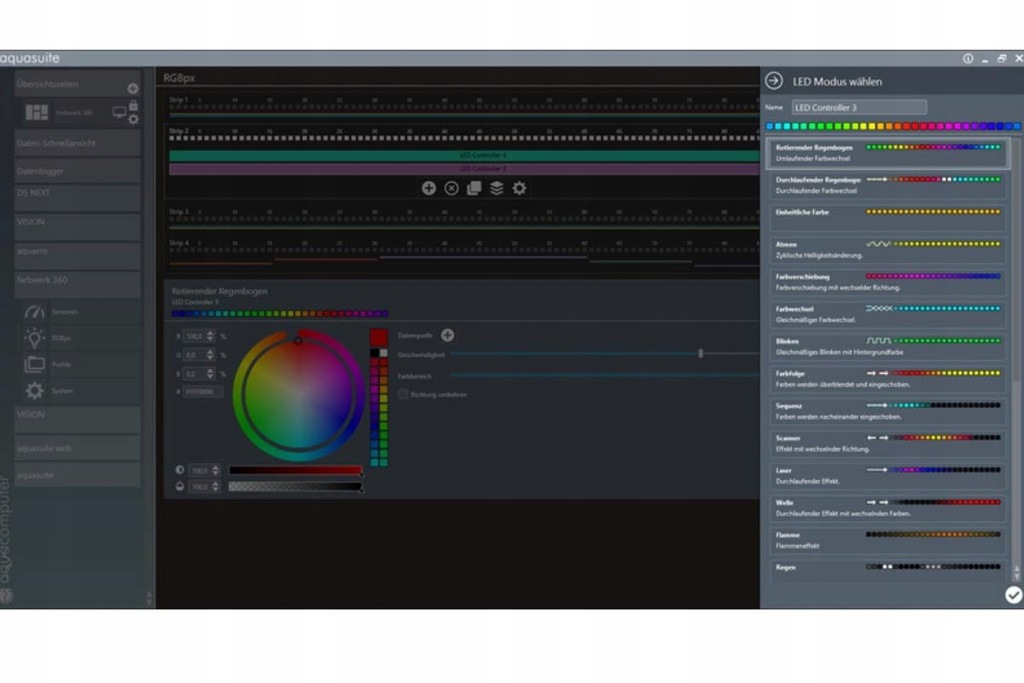The height and width of the screenshot is (683, 1024).
Task: Choose the Atmen LED mode
Action: [888, 249]
